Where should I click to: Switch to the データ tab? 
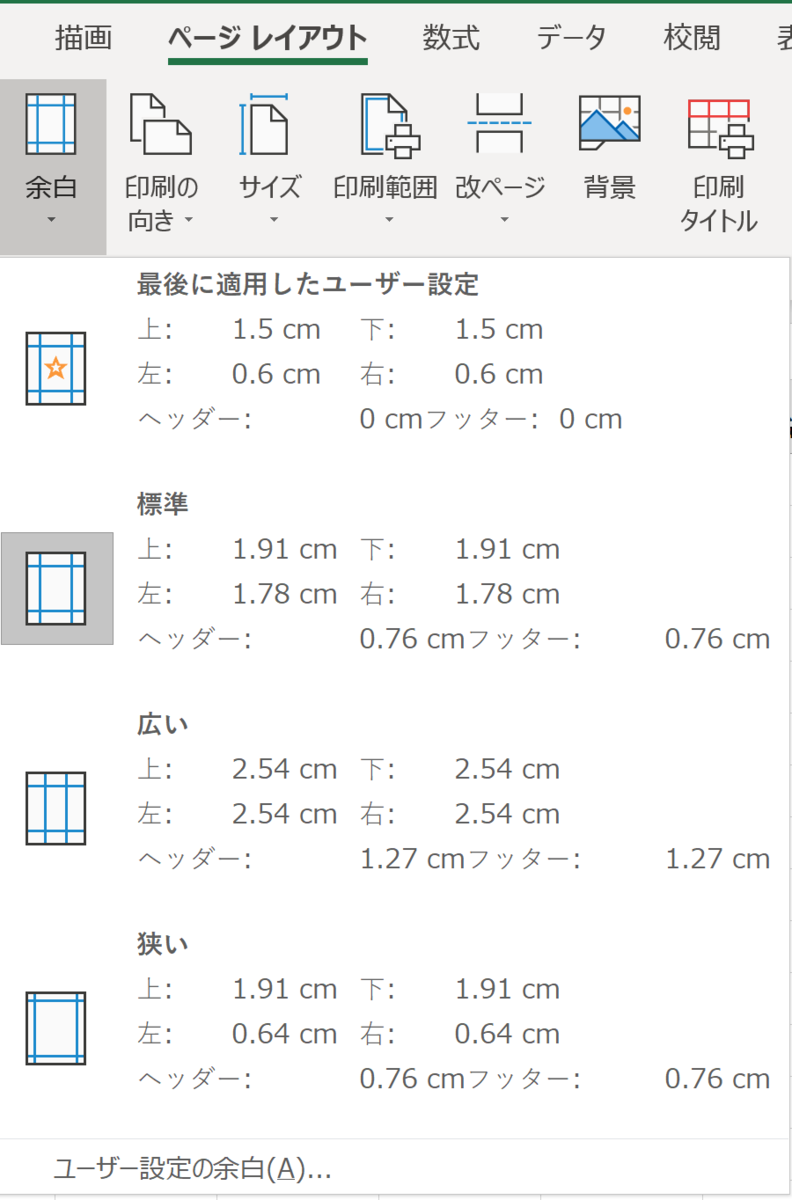pos(571,38)
